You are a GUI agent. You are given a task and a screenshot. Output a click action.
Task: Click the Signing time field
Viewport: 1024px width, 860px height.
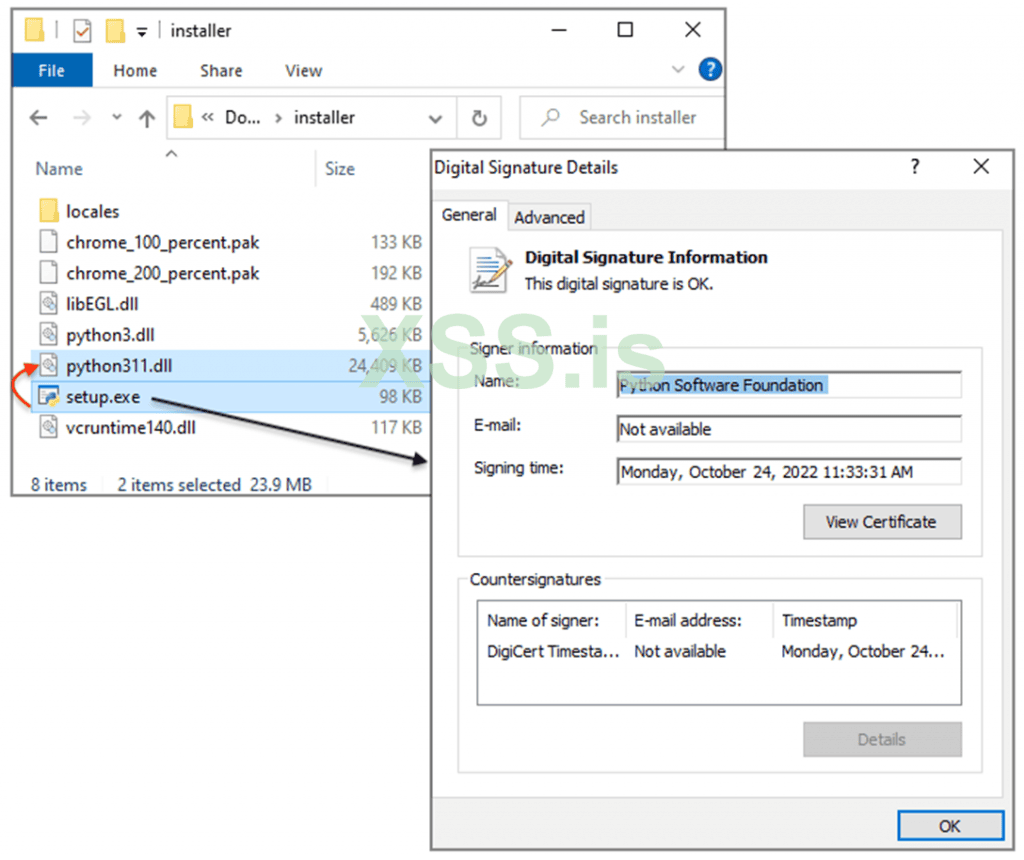coord(789,471)
